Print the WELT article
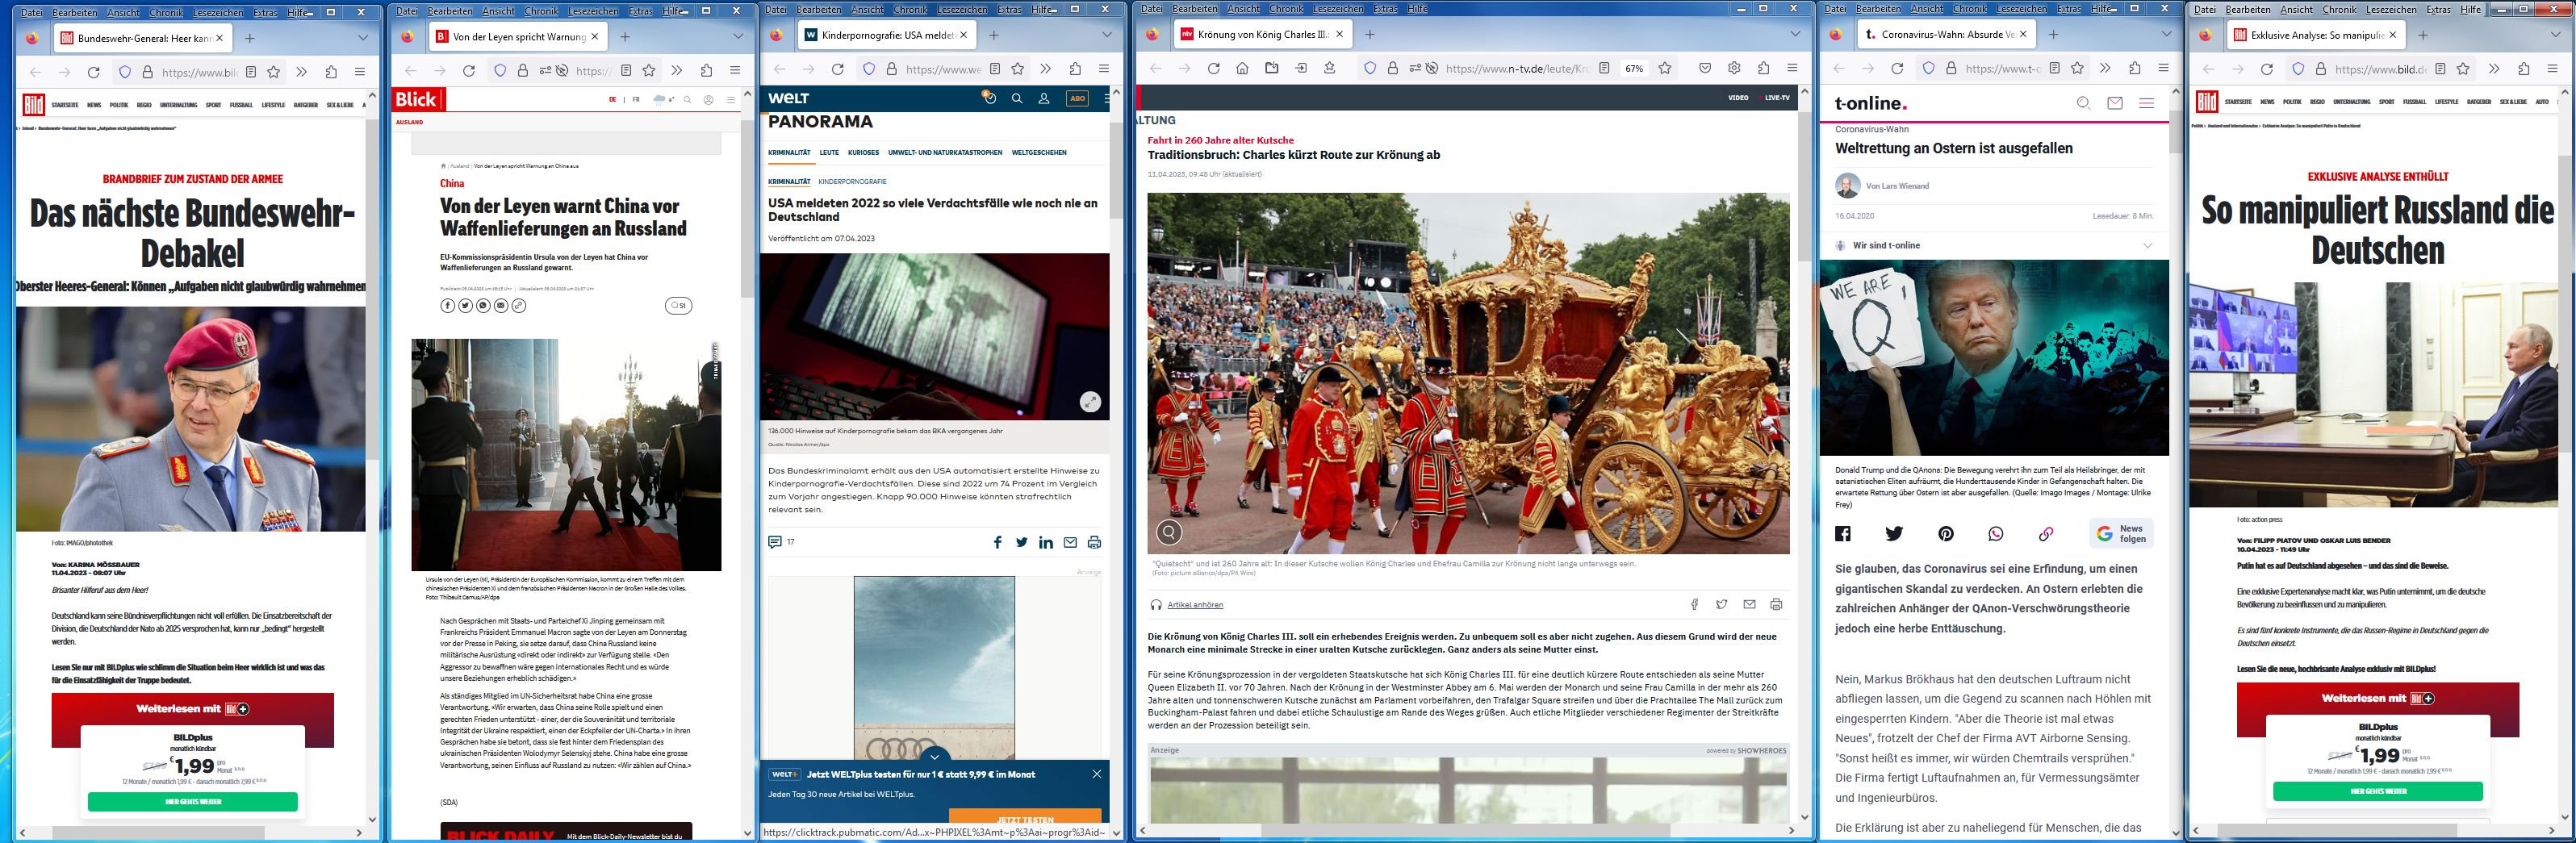 [x=1094, y=542]
